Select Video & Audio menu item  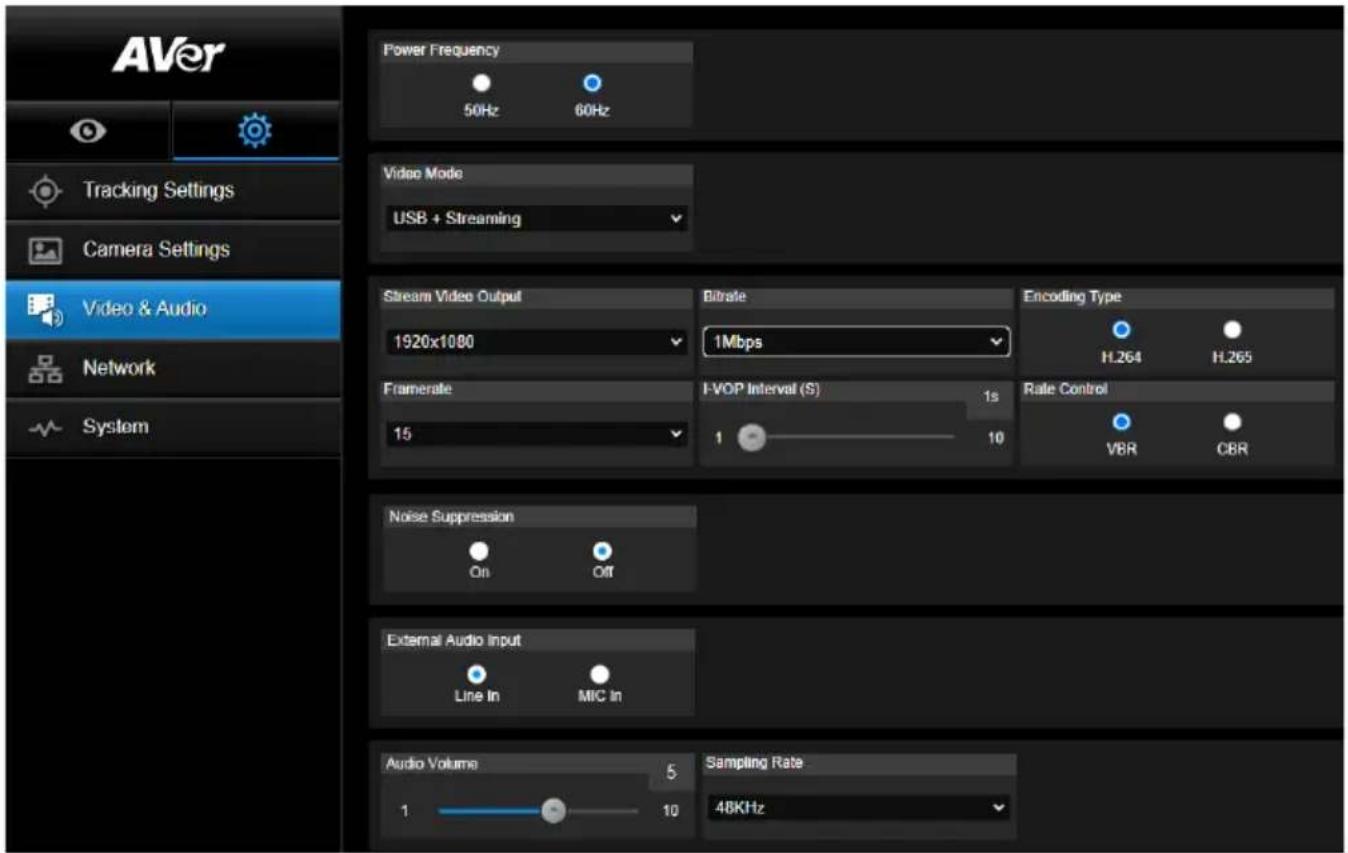tap(173, 309)
